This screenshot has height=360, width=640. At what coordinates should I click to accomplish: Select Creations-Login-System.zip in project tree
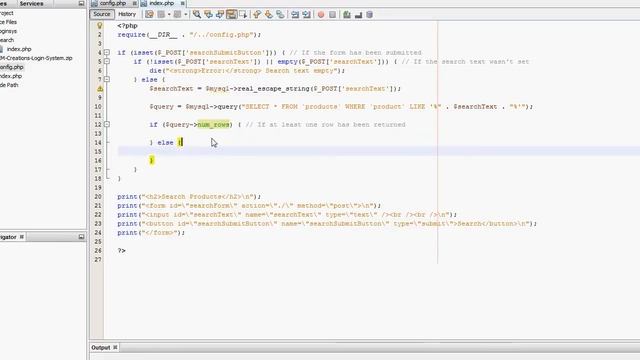pos(36,58)
